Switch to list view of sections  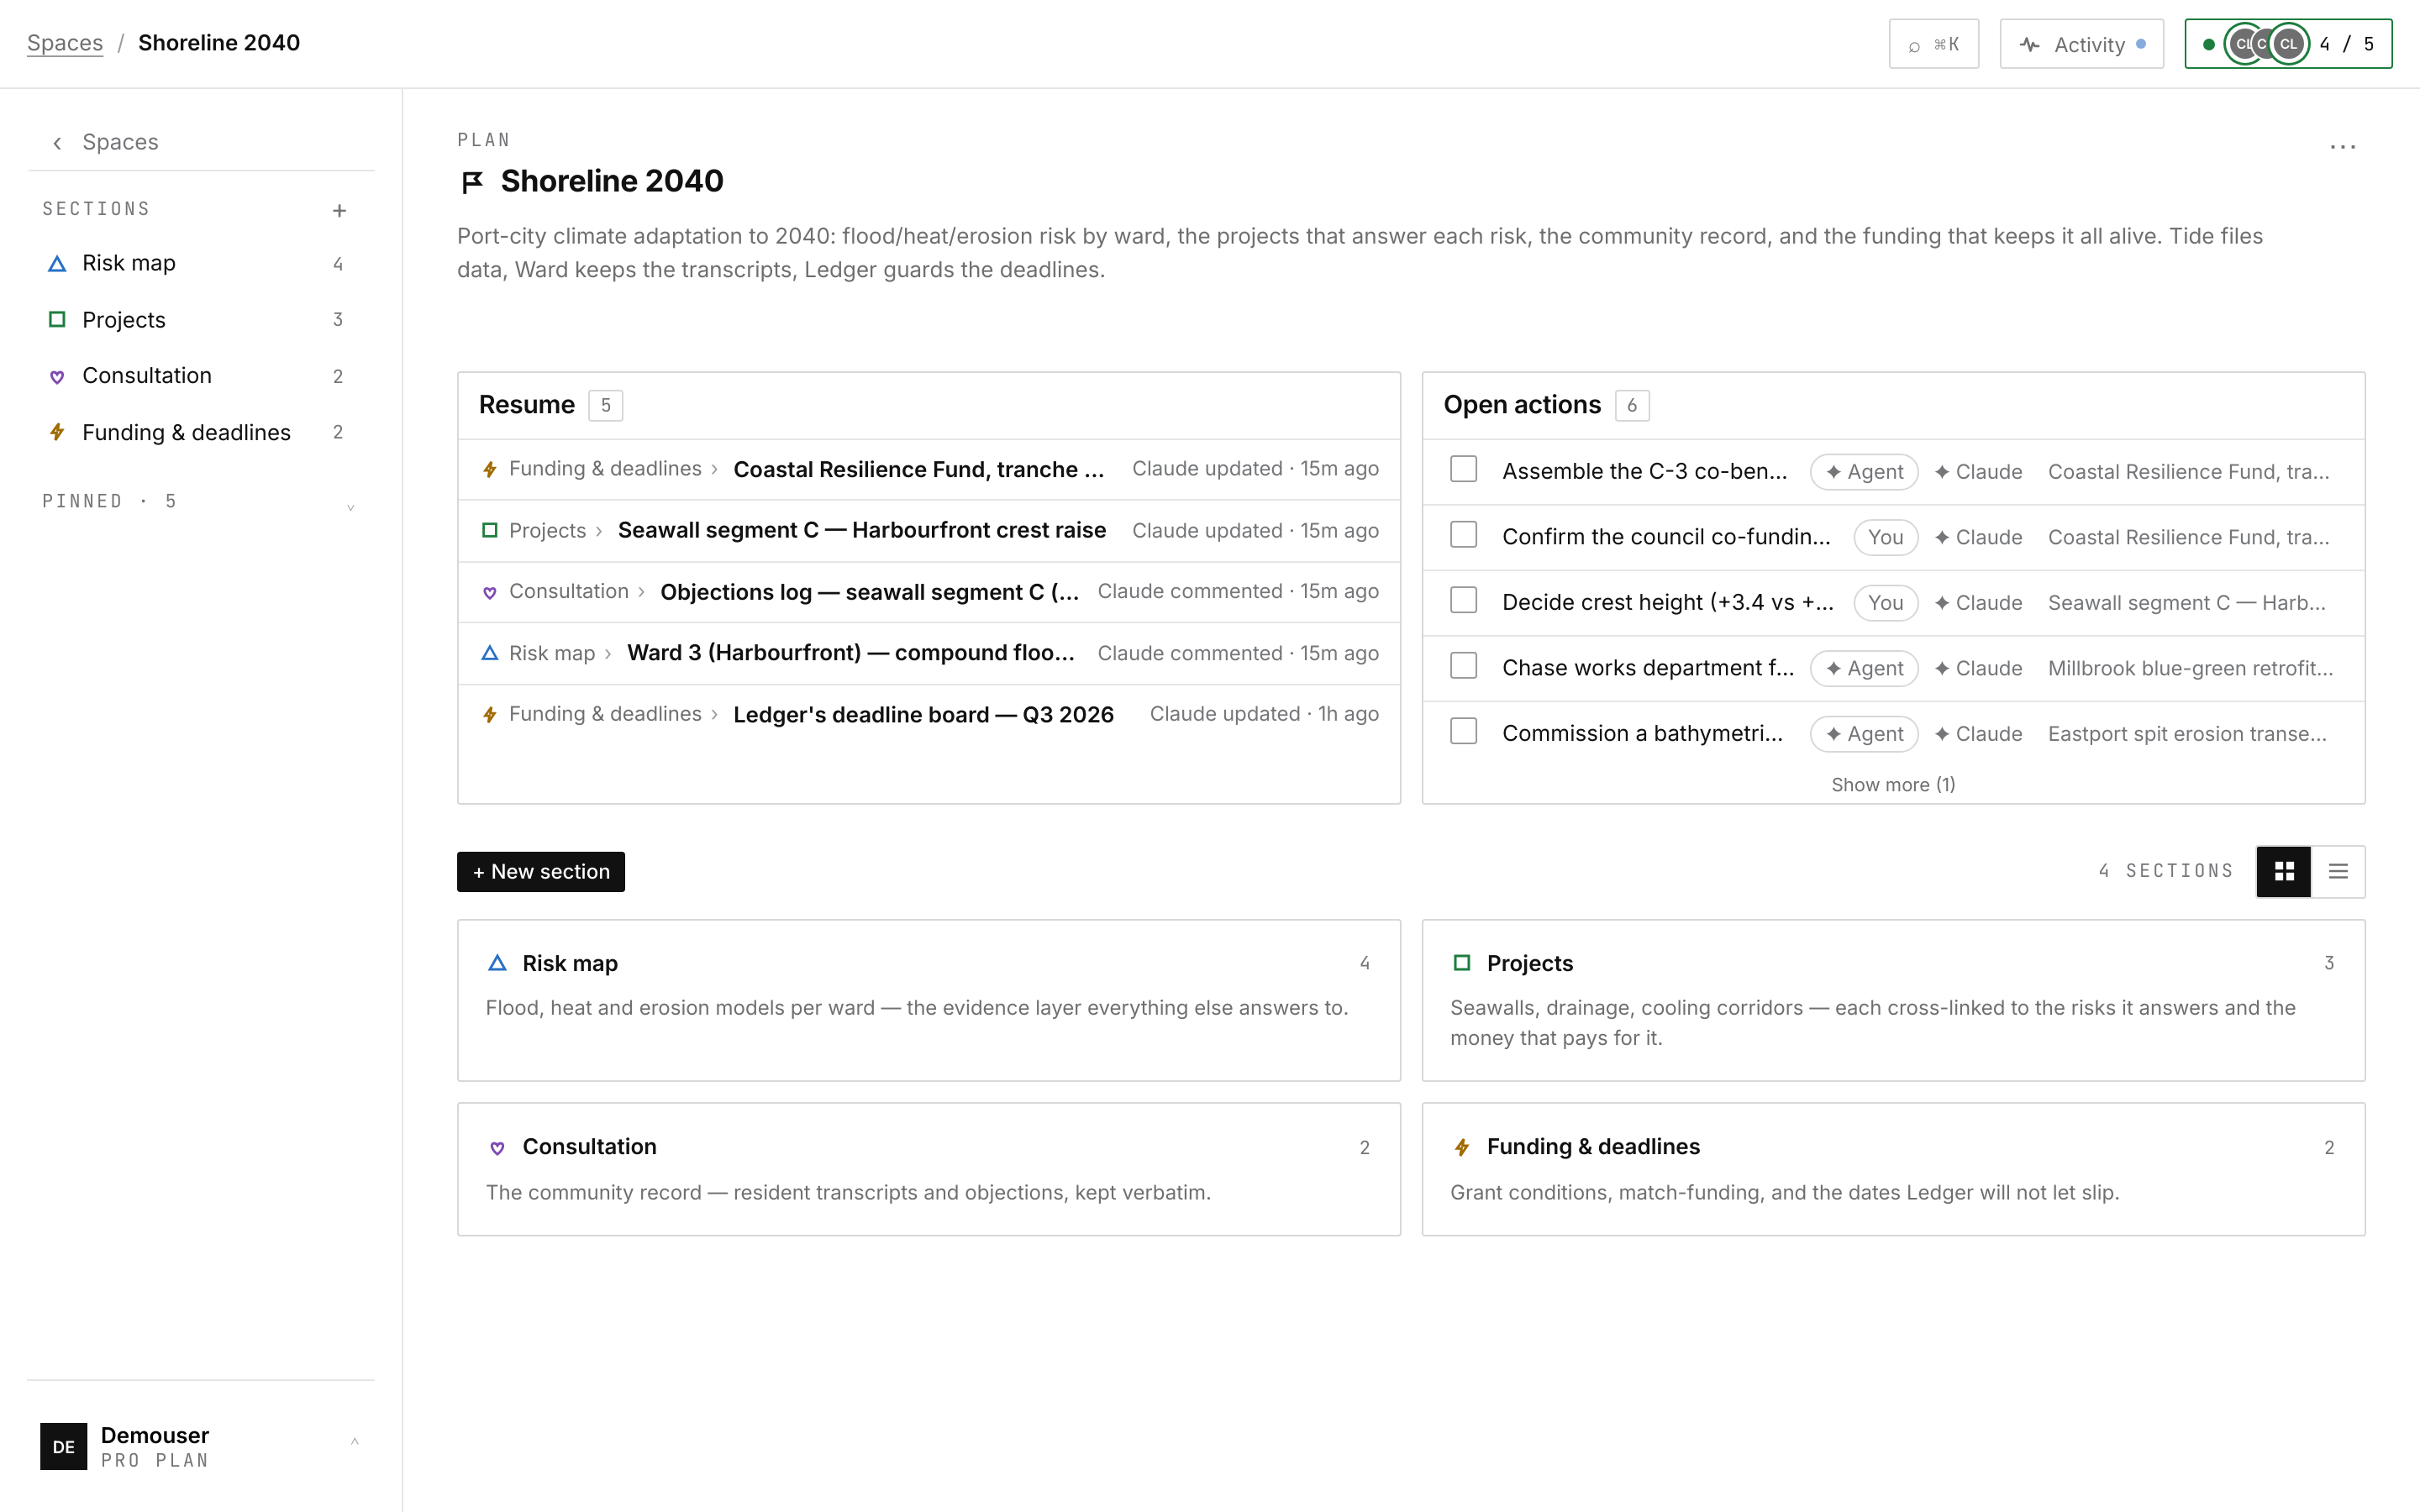point(2338,871)
